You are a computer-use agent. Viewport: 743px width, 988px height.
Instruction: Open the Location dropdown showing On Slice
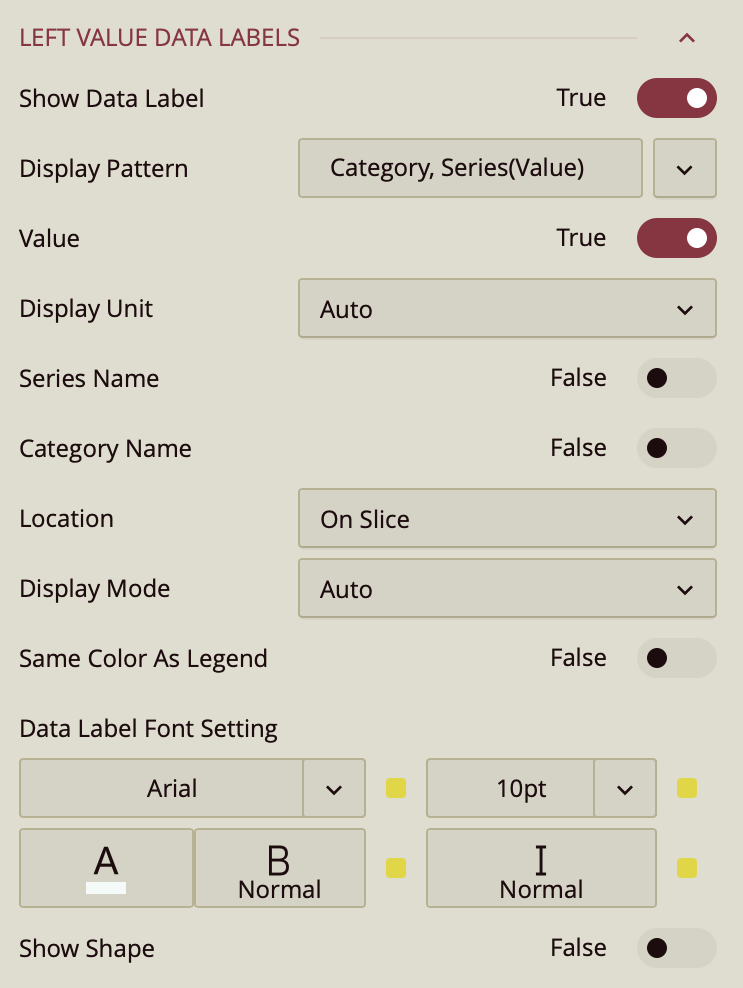tap(507, 519)
